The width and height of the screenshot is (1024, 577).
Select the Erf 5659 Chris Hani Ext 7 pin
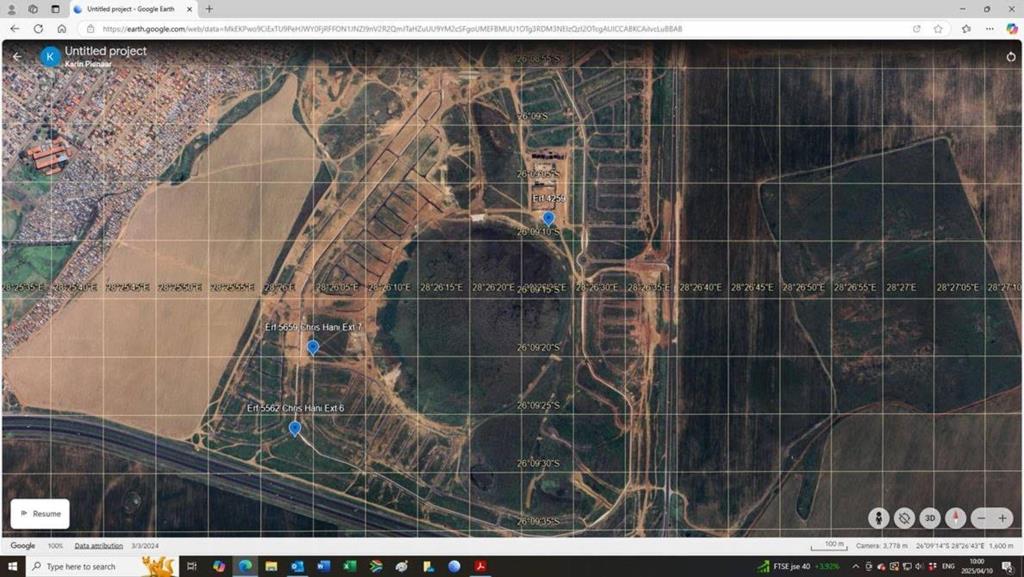point(313,347)
